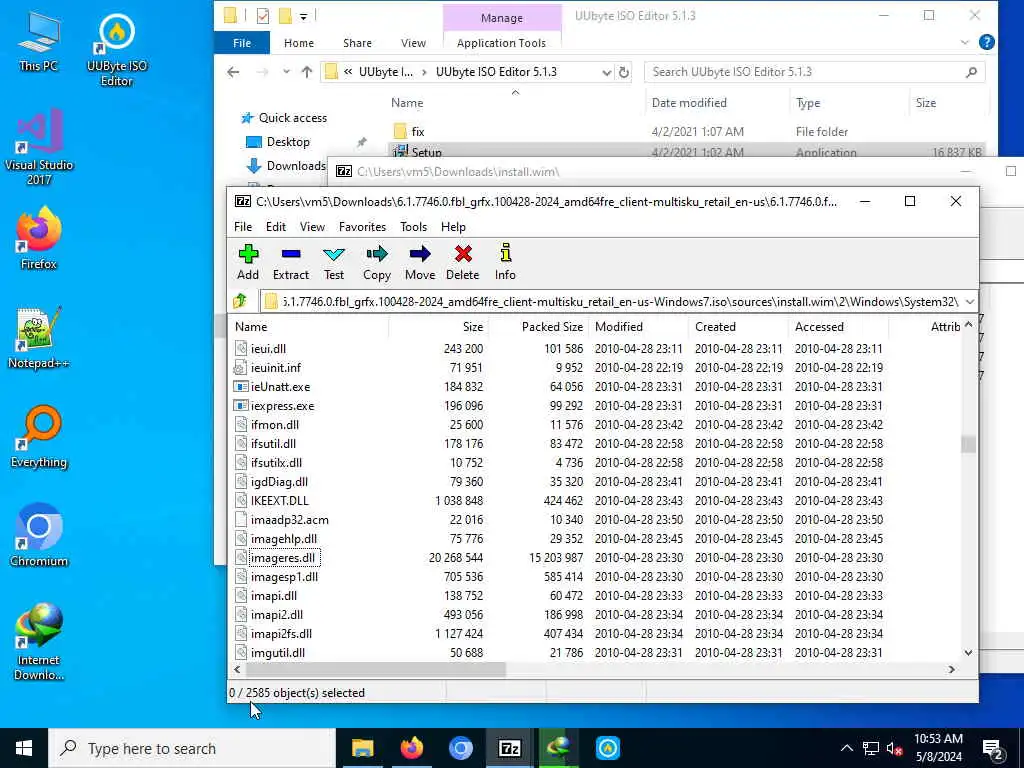Image resolution: width=1024 pixels, height=768 pixels.
Task: Open quick access toolbar customize dropdown
Action: tap(303, 16)
